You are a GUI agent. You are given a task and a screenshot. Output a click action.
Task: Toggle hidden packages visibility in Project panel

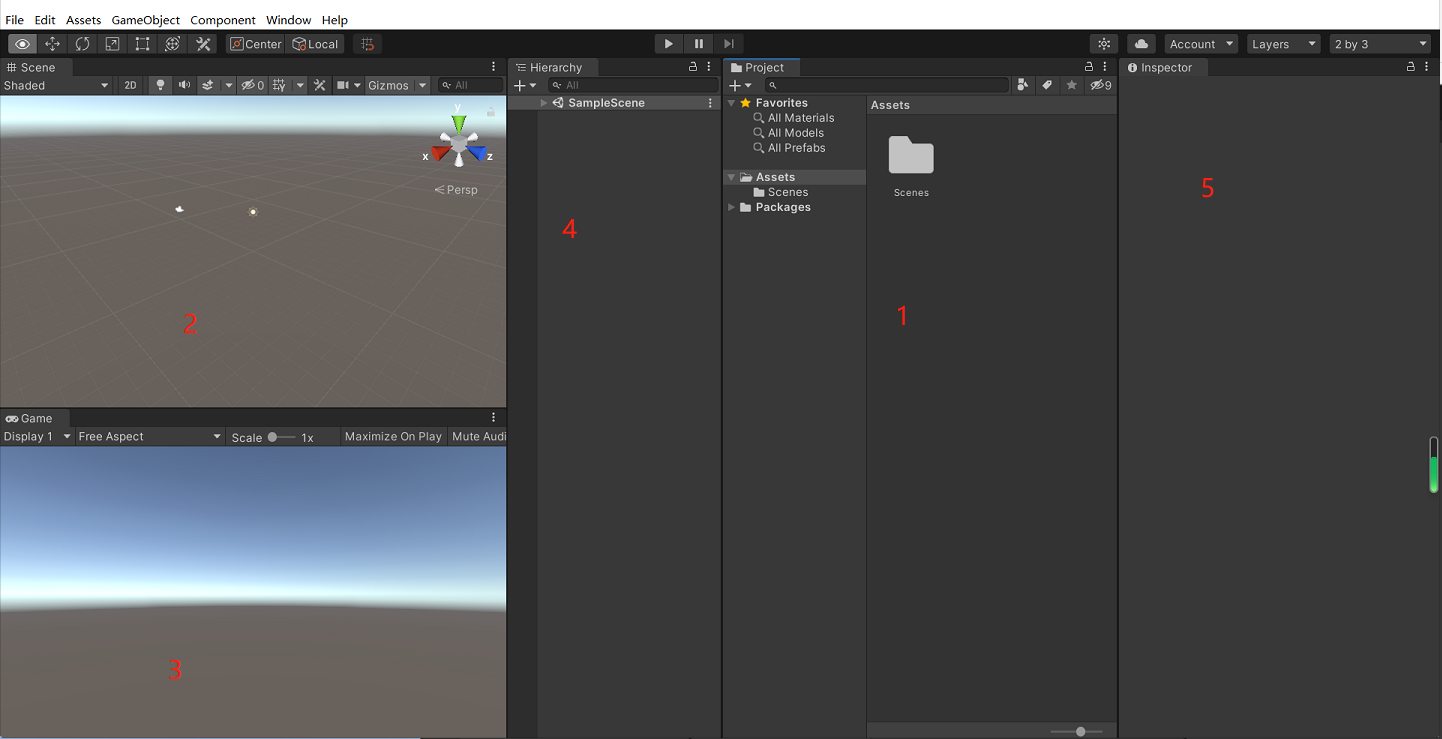pos(1101,85)
